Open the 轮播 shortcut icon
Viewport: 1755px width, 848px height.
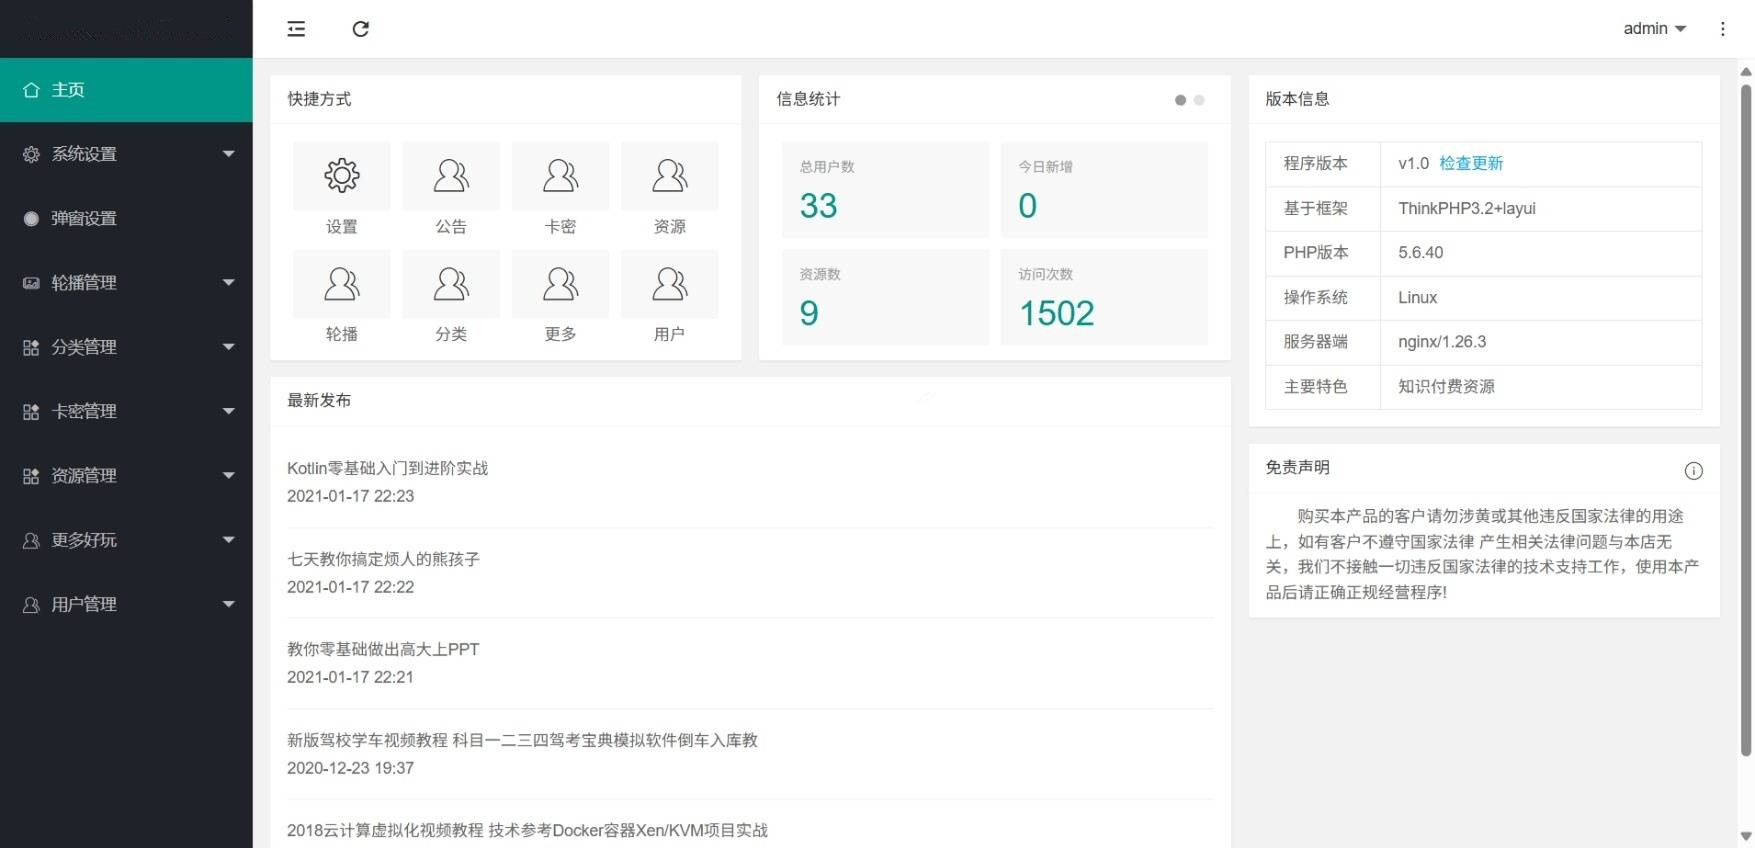click(342, 285)
